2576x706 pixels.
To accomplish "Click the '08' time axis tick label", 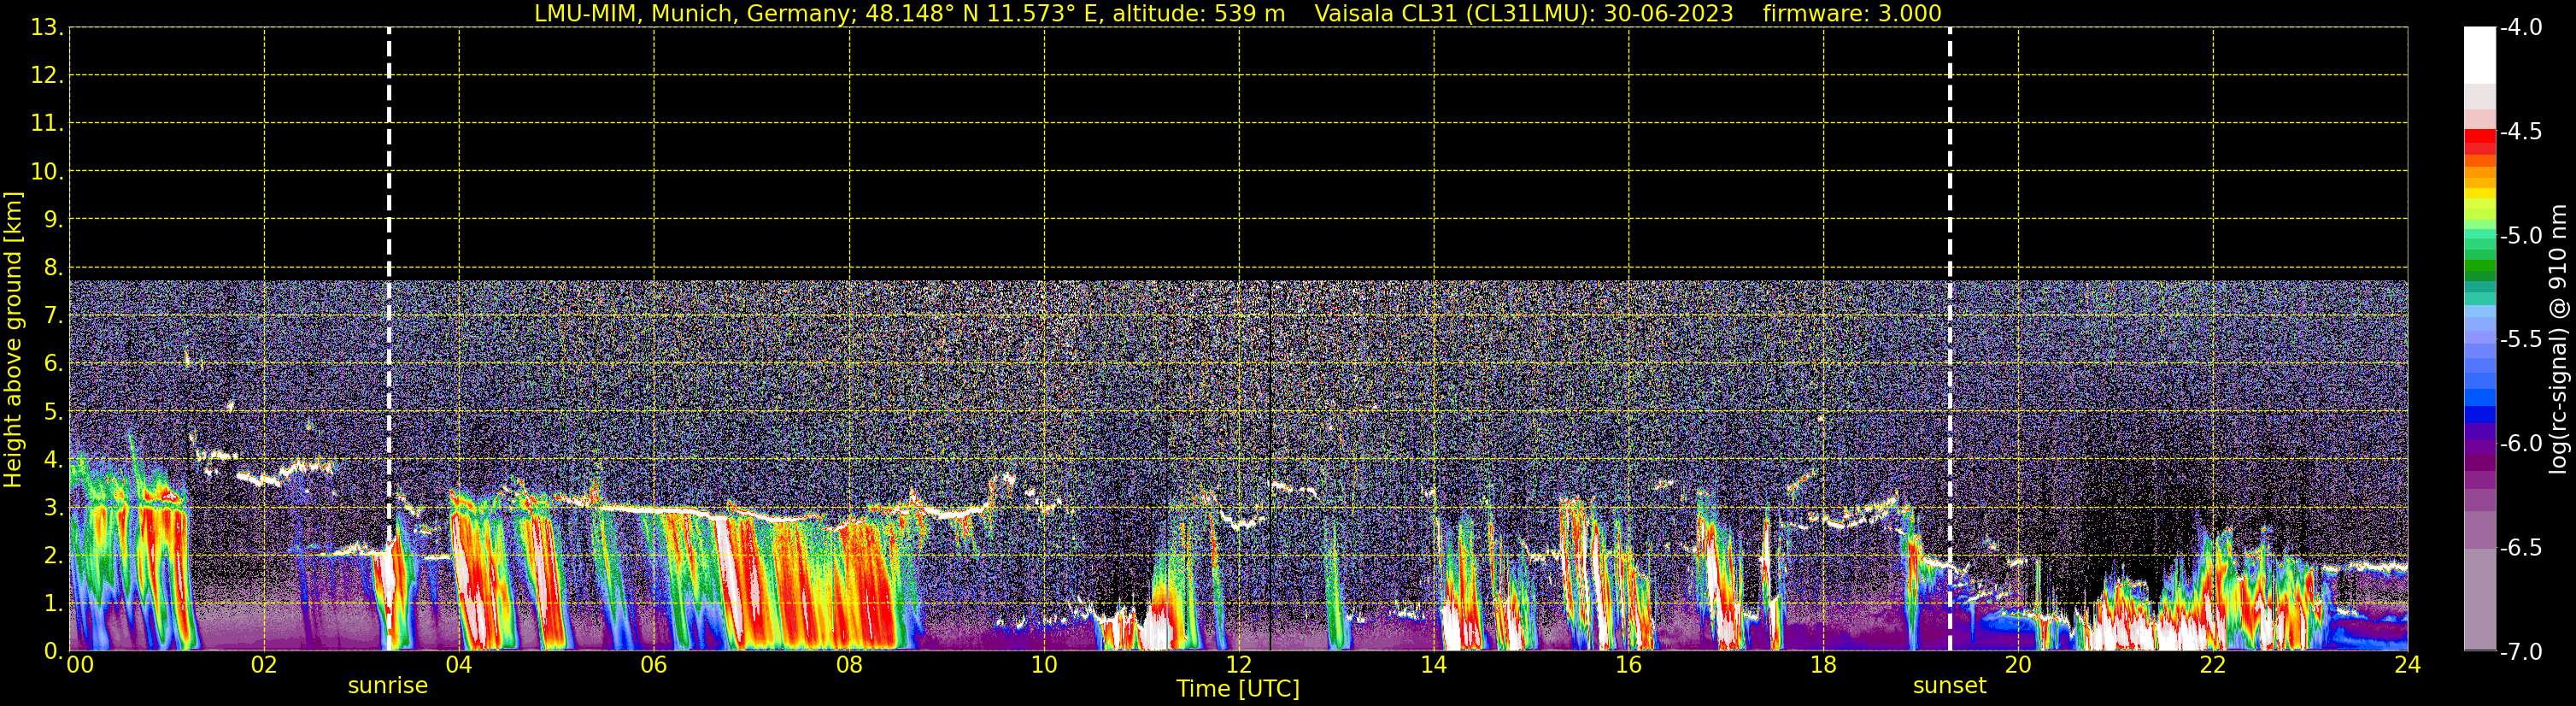I will (x=849, y=665).
